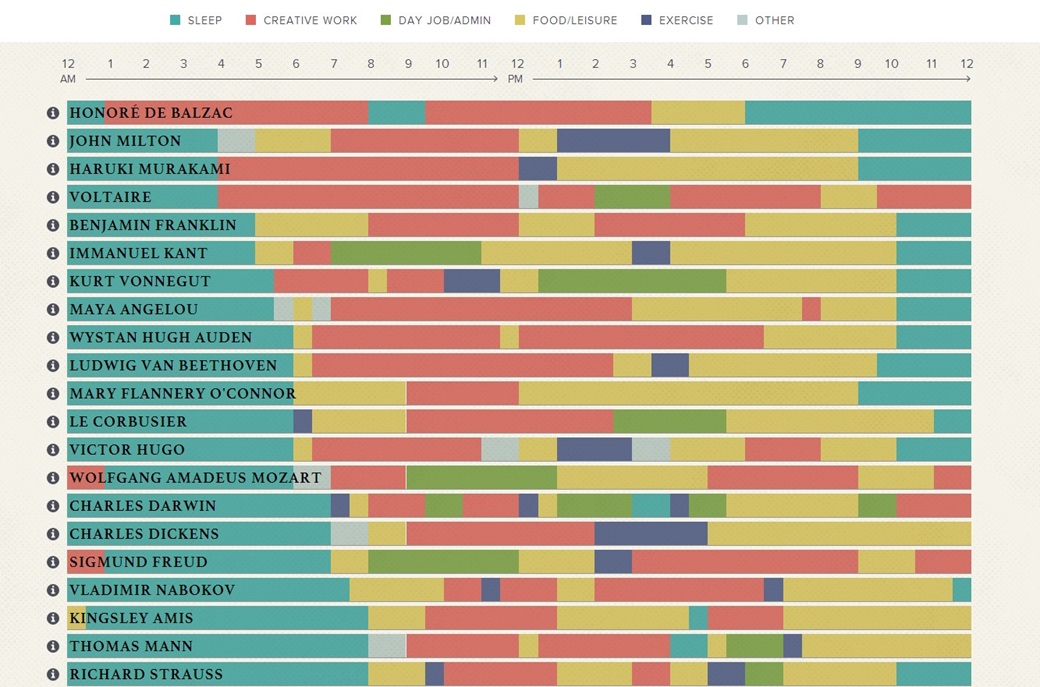Select the SLEEP legend label

(x=204, y=21)
